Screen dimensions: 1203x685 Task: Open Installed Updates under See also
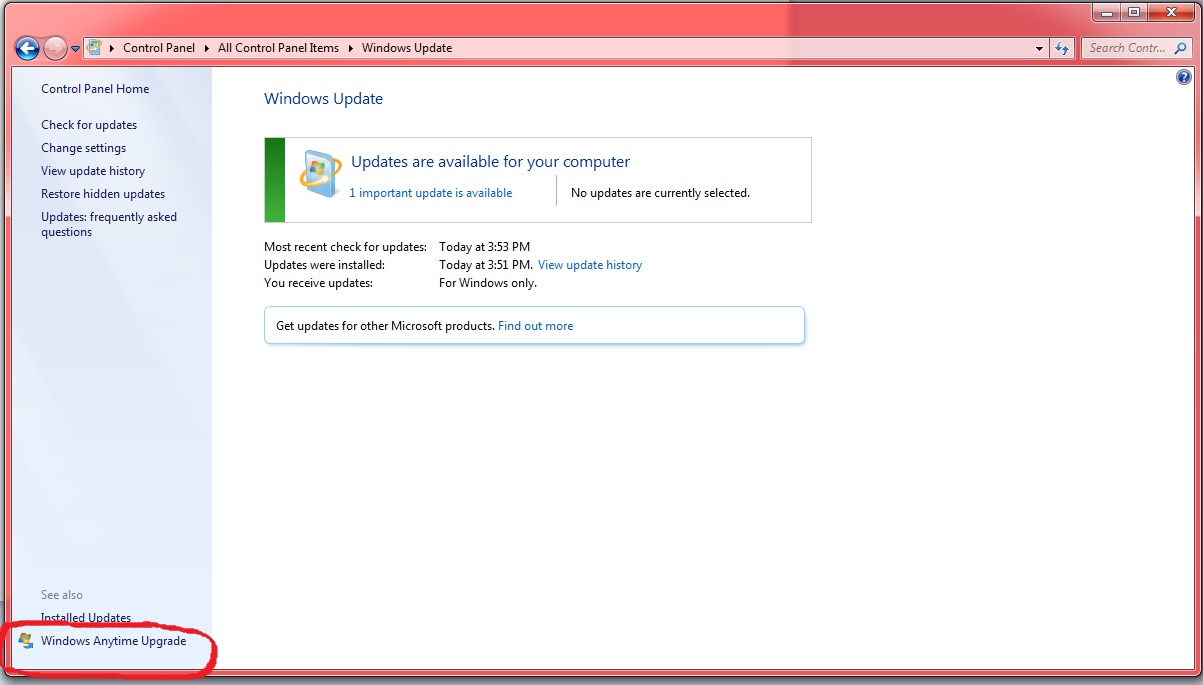[x=86, y=618]
